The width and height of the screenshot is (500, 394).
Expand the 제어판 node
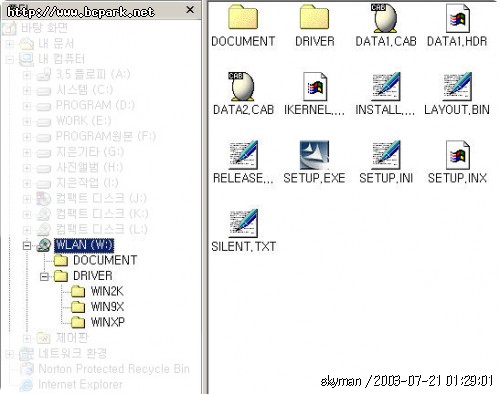27,338
